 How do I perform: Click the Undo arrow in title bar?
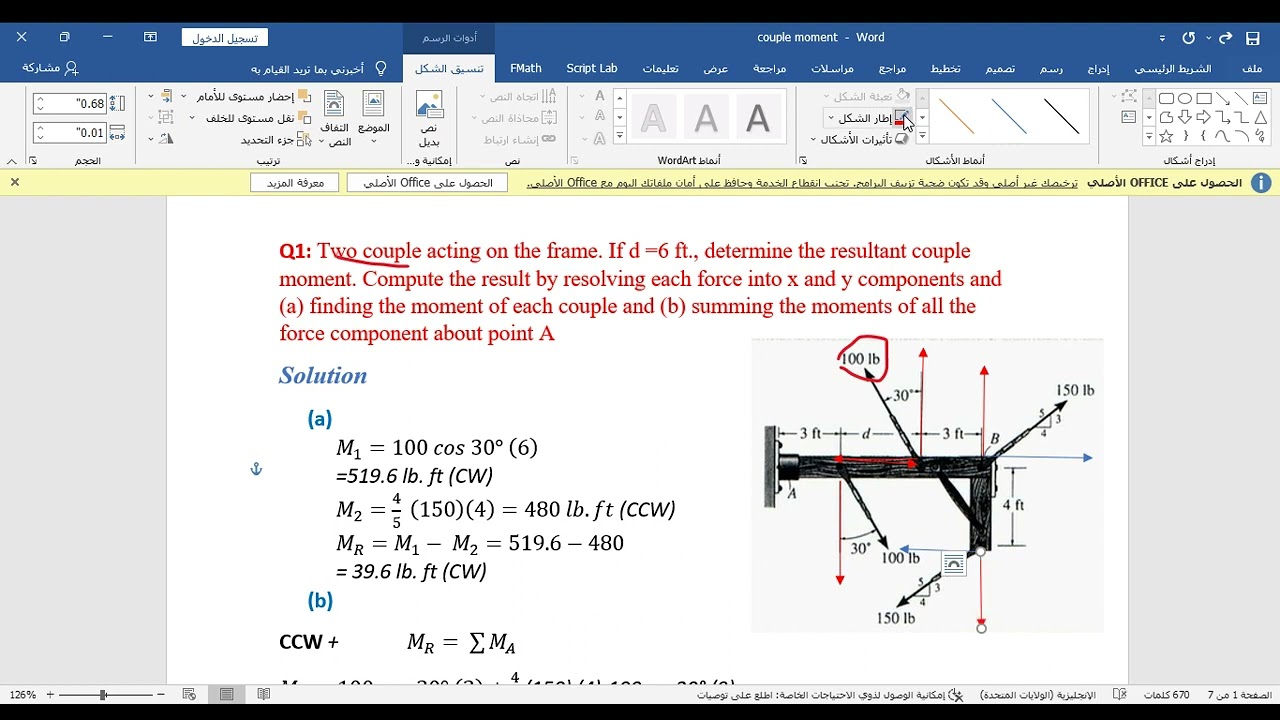pos(1225,38)
